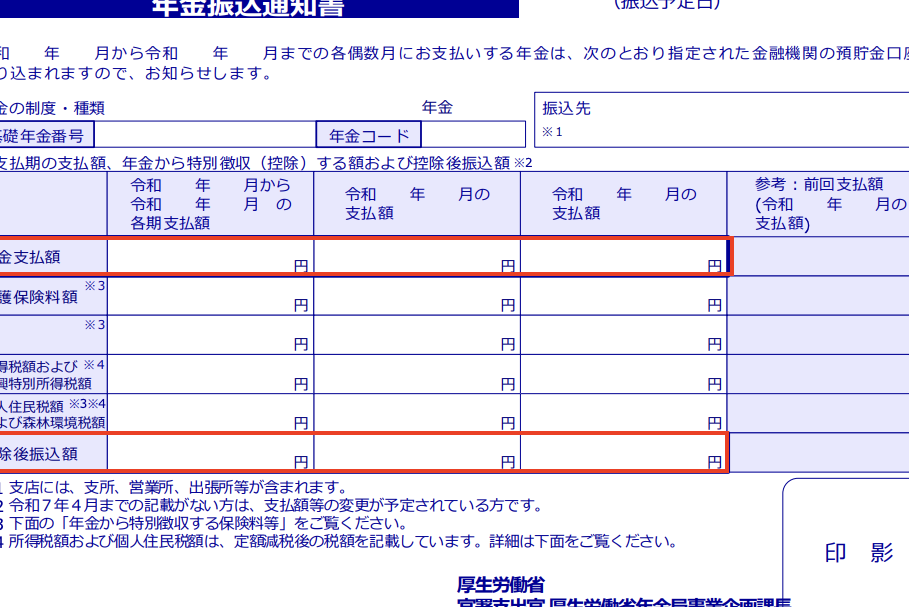Click the 年金振込通知書 title banner
The width and height of the screenshot is (909, 607).
(x=260, y=8)
